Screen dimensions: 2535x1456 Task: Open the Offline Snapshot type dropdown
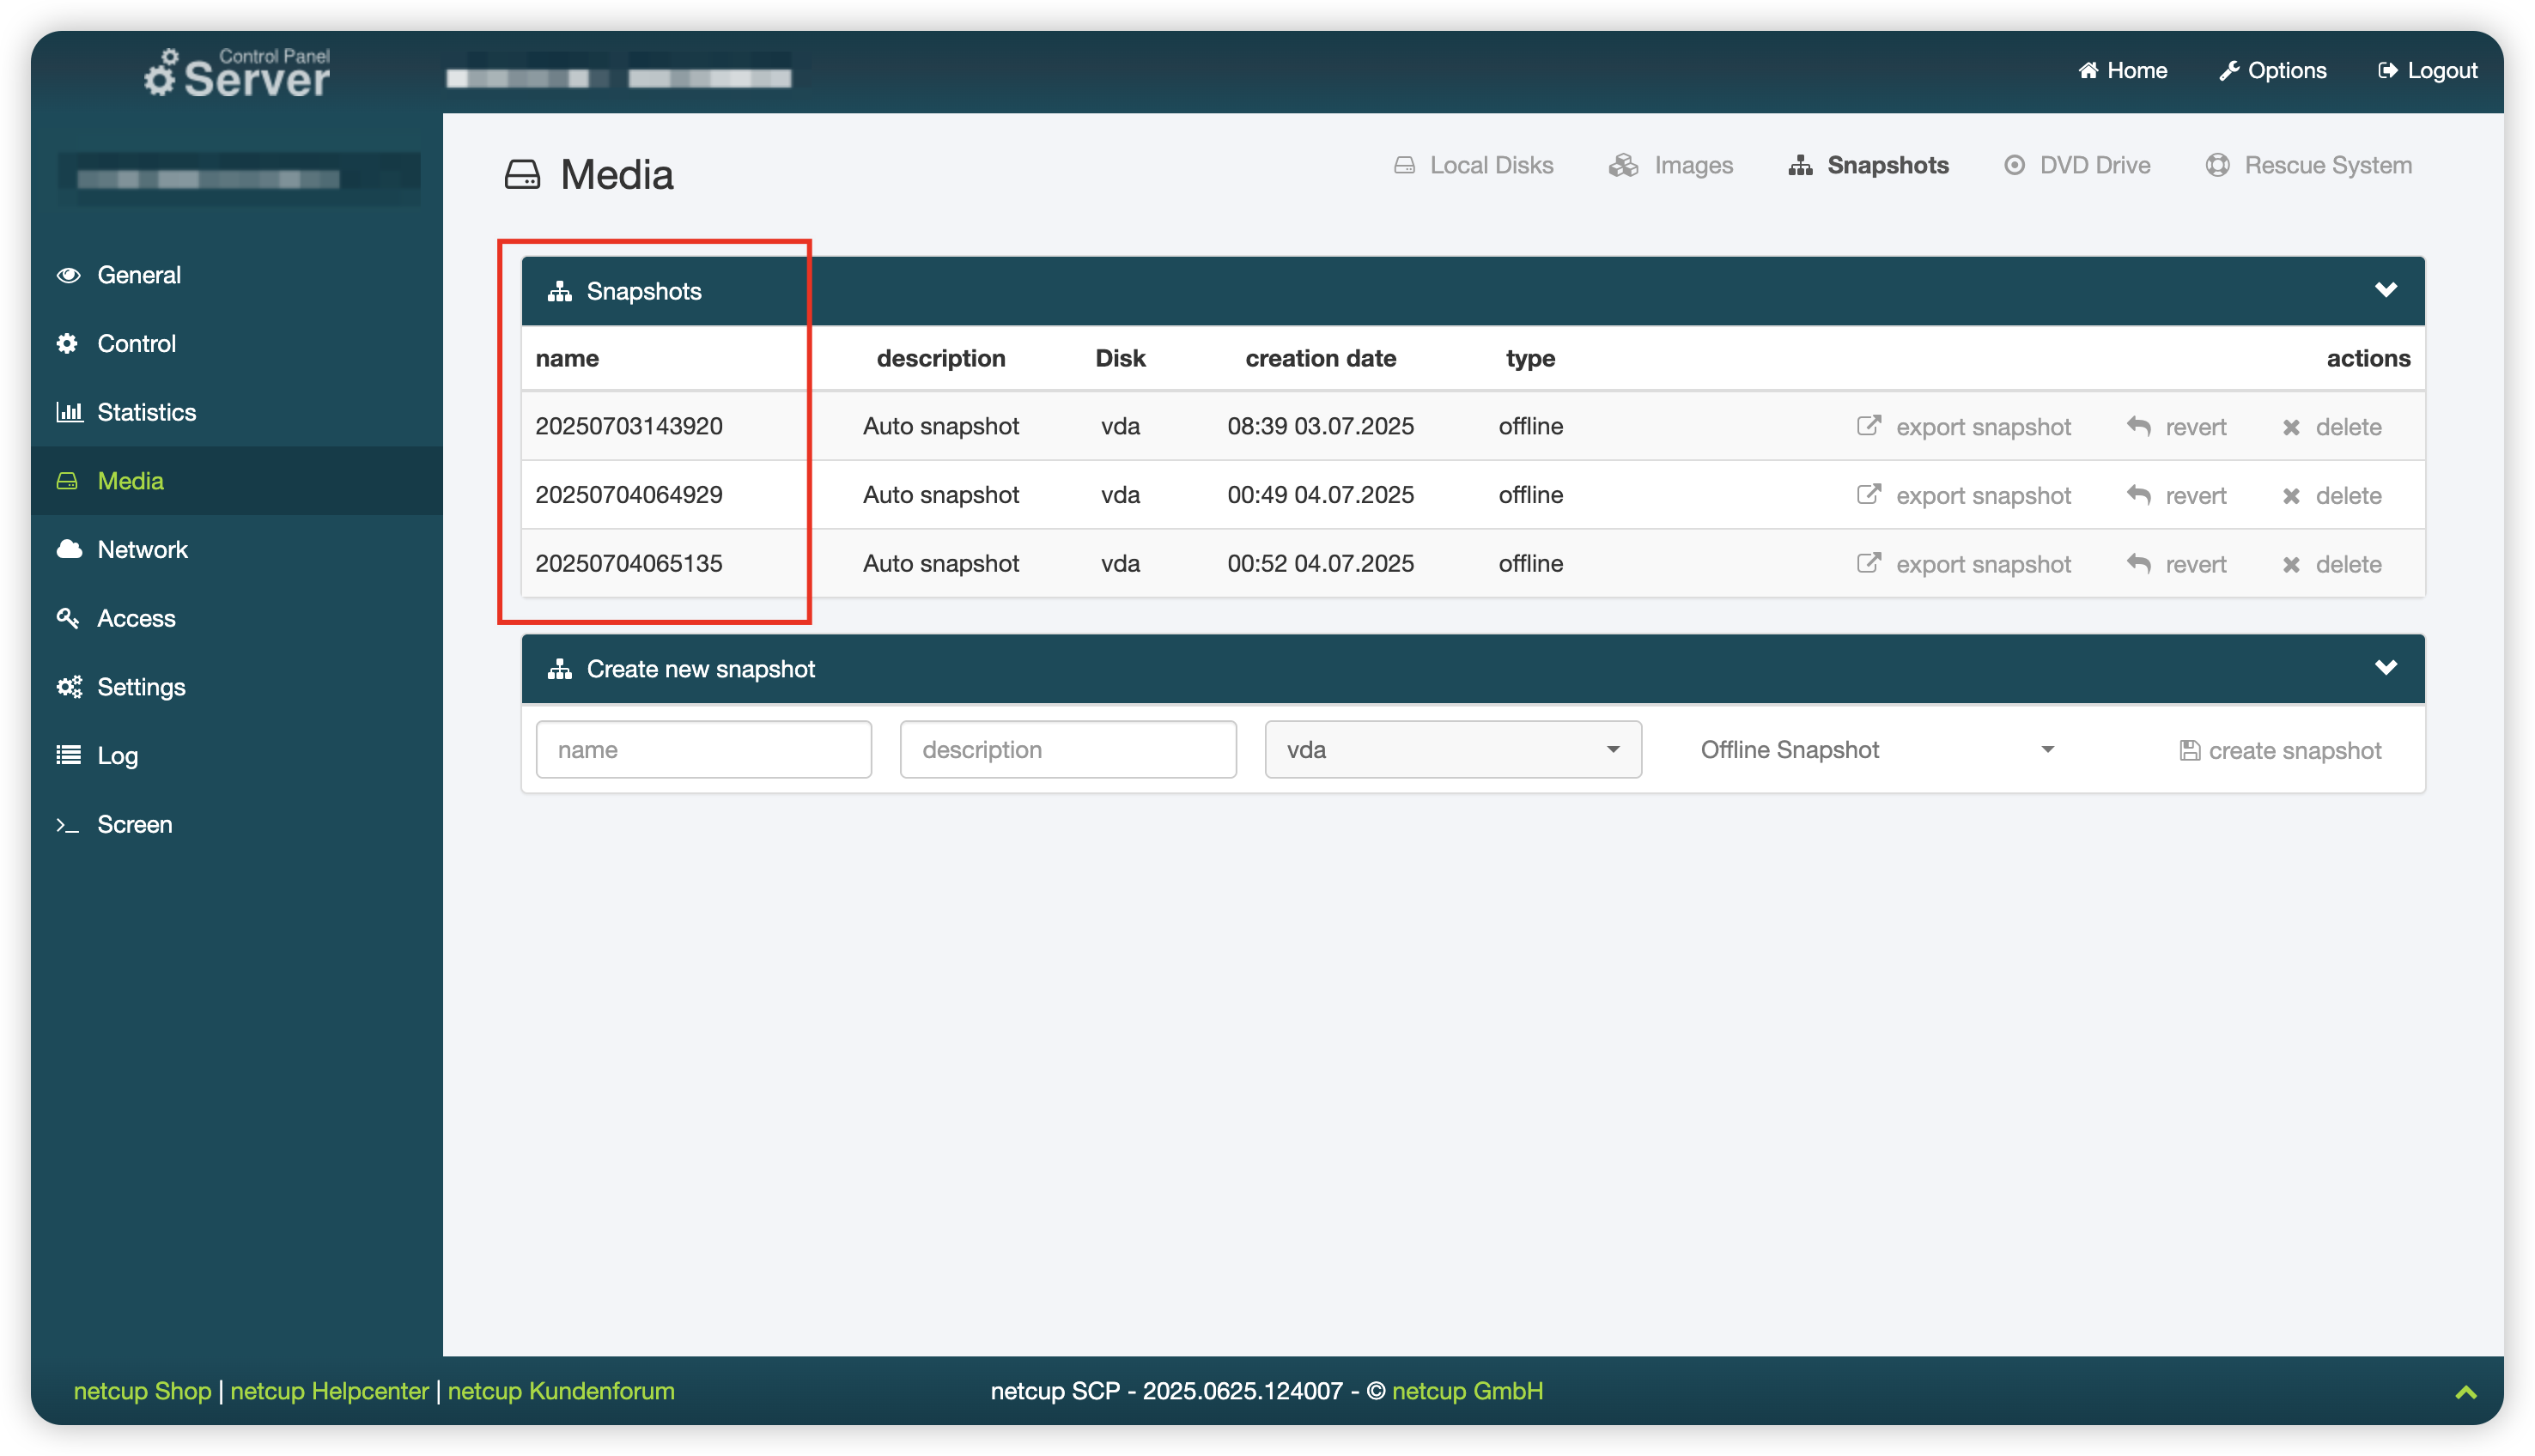[1876, 749]
